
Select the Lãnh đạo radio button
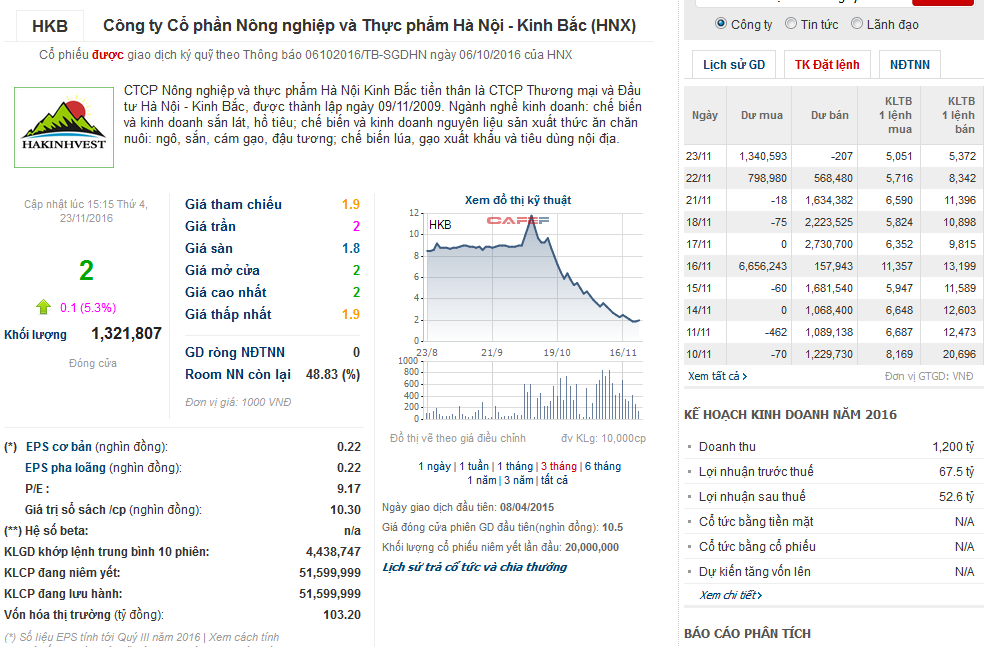point(856,24)
